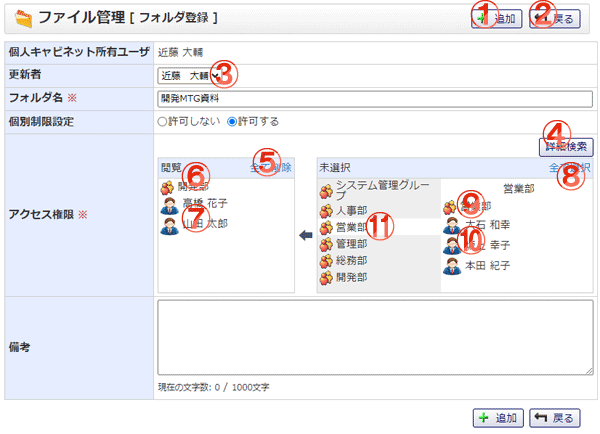
Task: Select 管理部 text in group list
Action: 352,244
